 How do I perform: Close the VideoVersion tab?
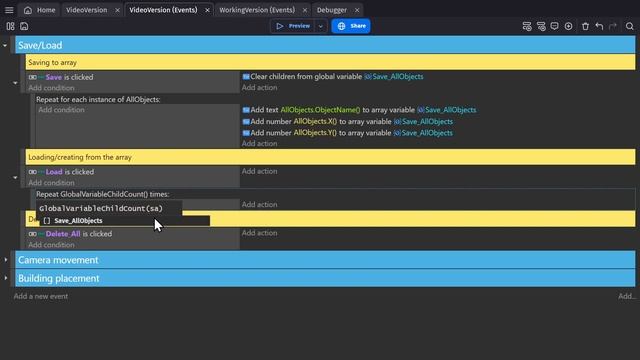(117, 10)
